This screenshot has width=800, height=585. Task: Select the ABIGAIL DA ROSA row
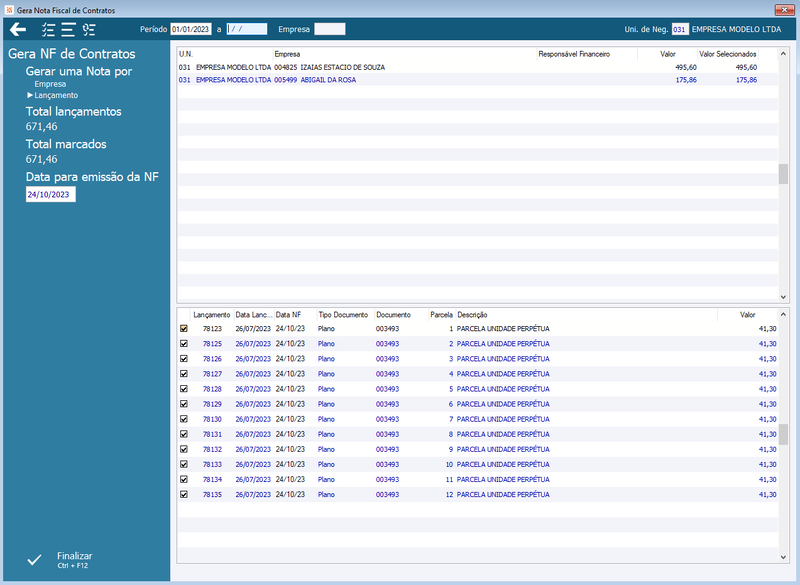click(x=478, y=80)
